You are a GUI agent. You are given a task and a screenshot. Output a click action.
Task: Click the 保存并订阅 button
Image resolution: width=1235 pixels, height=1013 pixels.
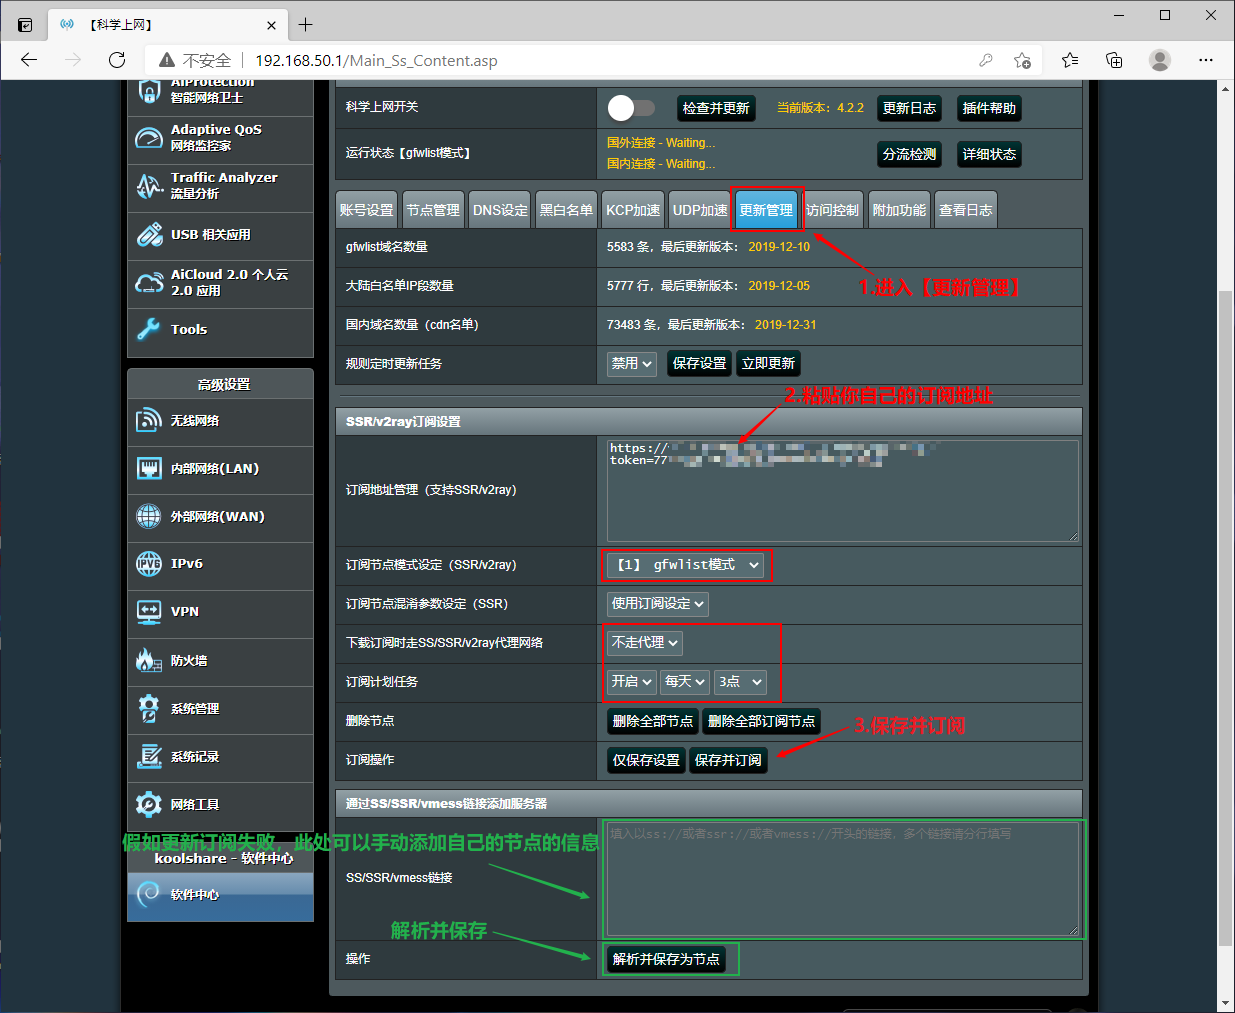(x=728, y=760)
